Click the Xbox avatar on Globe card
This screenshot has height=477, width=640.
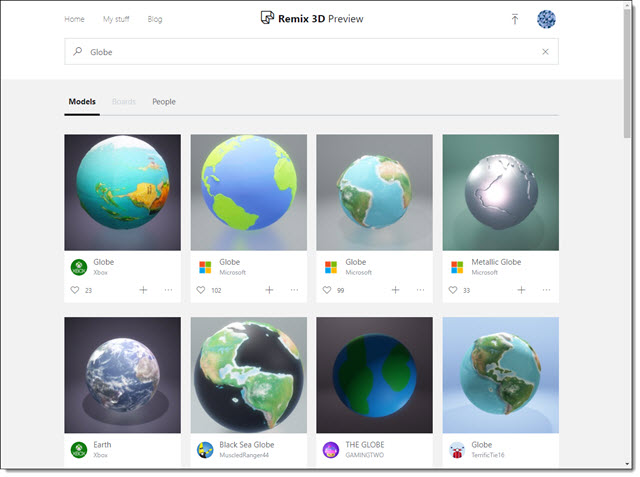[x=79, y=267]
